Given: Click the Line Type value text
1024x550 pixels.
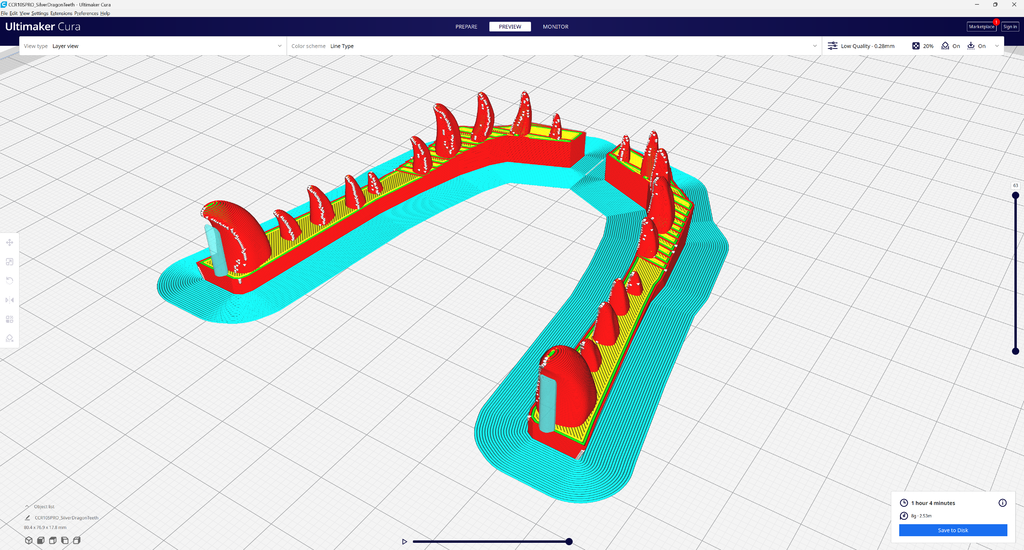Looking at the screenshot, I should click(x=342, y=46).
